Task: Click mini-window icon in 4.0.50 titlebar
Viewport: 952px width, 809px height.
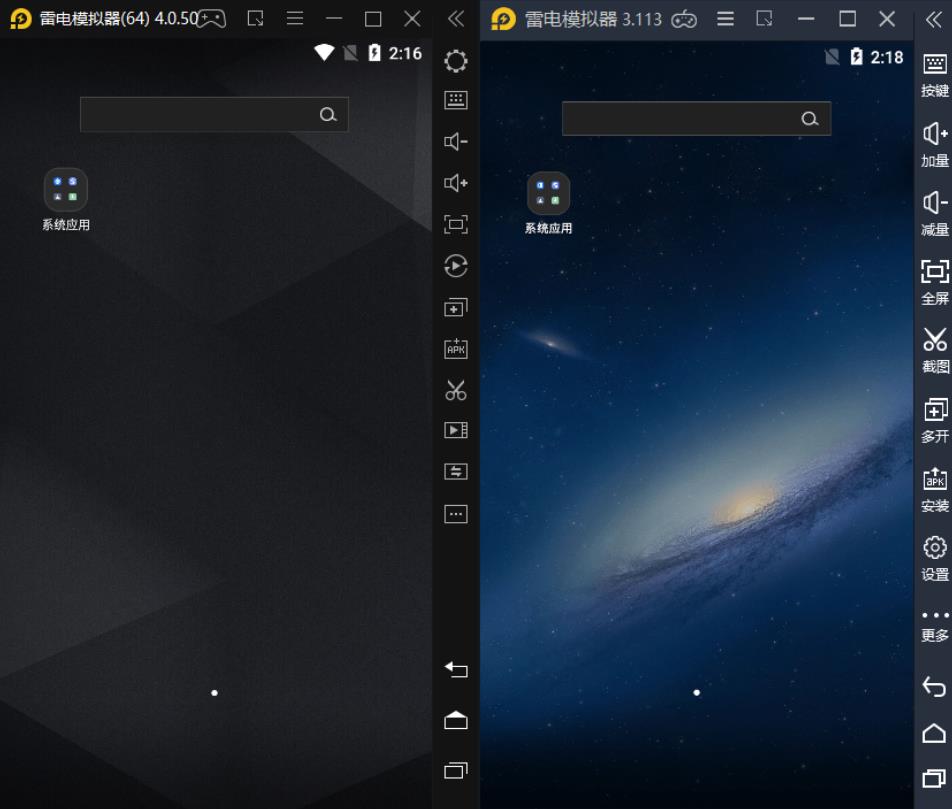Action: (256, 19)
